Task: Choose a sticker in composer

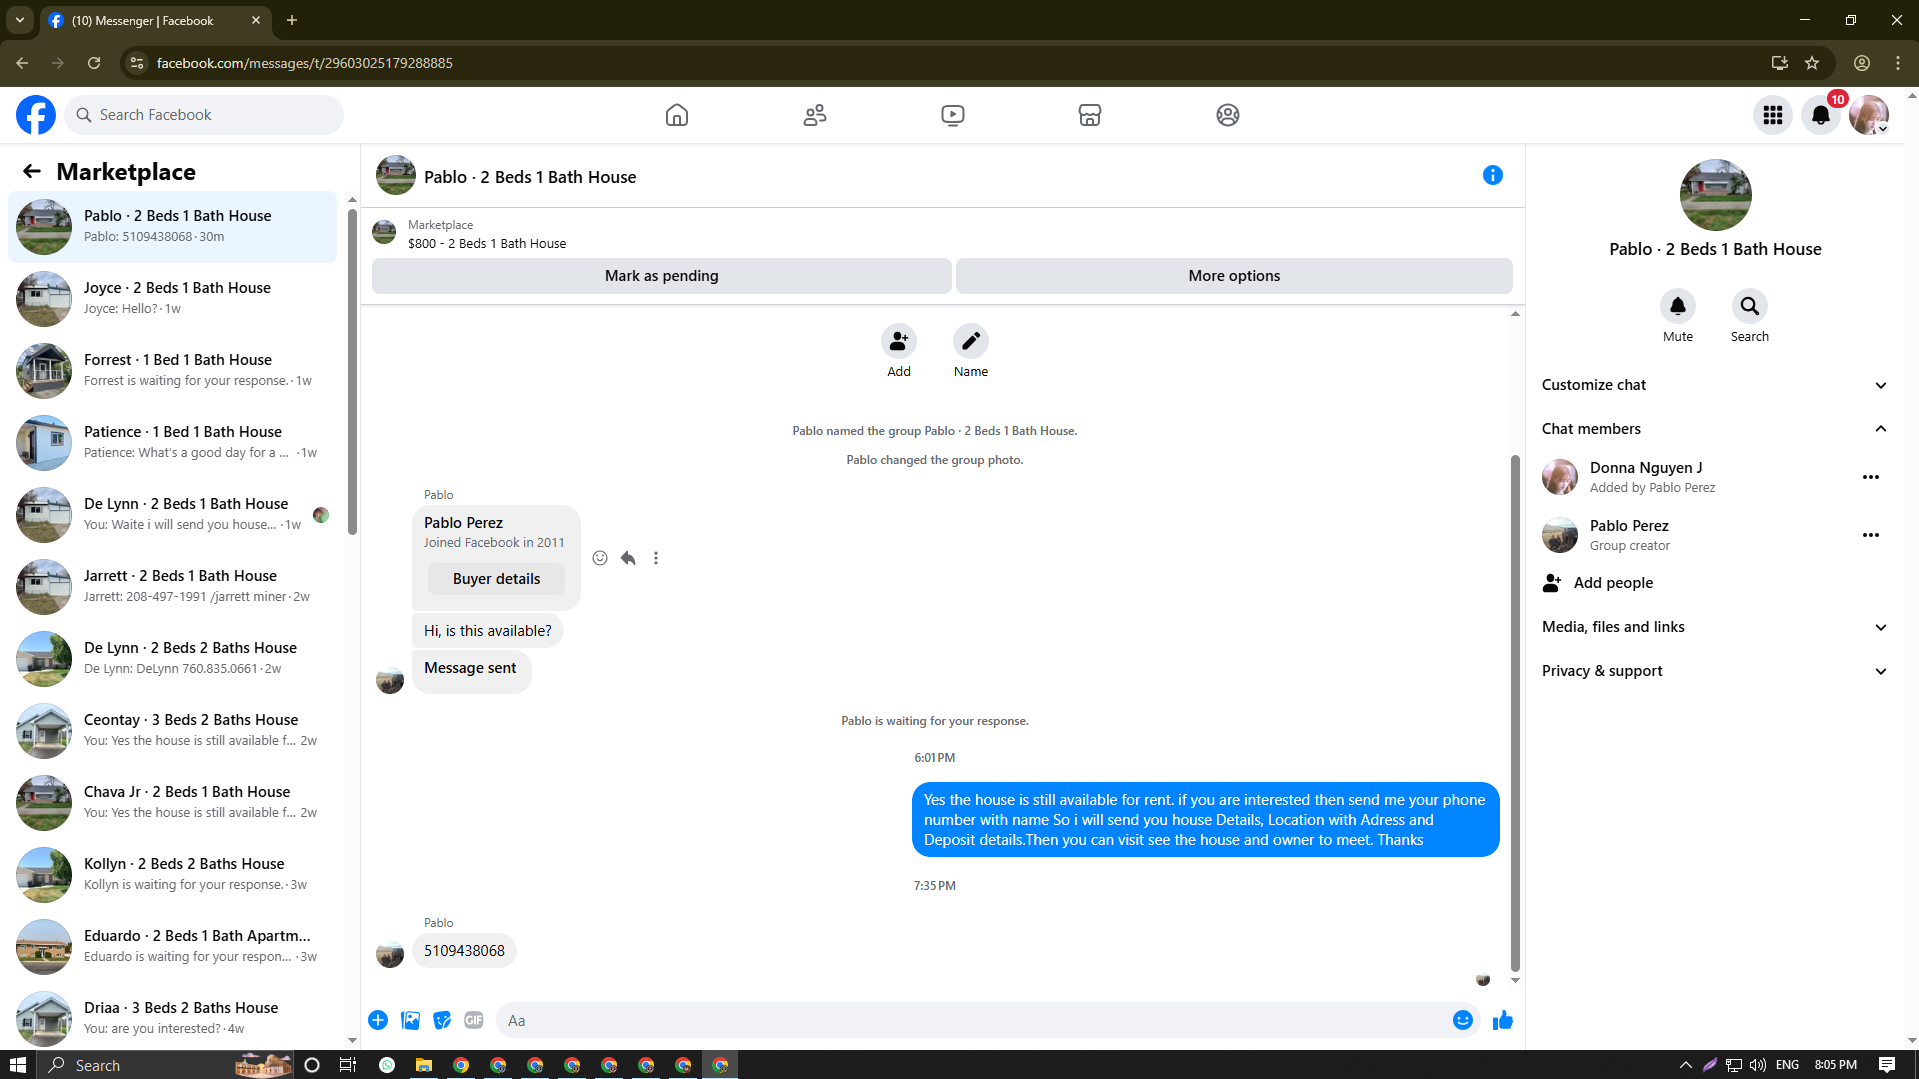Action: pos(442,1020)
